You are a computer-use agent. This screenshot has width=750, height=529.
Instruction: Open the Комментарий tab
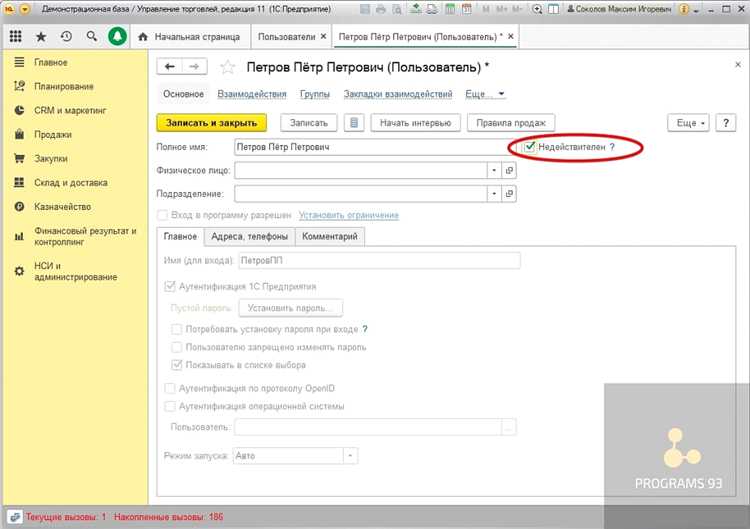tap(330, 236)
